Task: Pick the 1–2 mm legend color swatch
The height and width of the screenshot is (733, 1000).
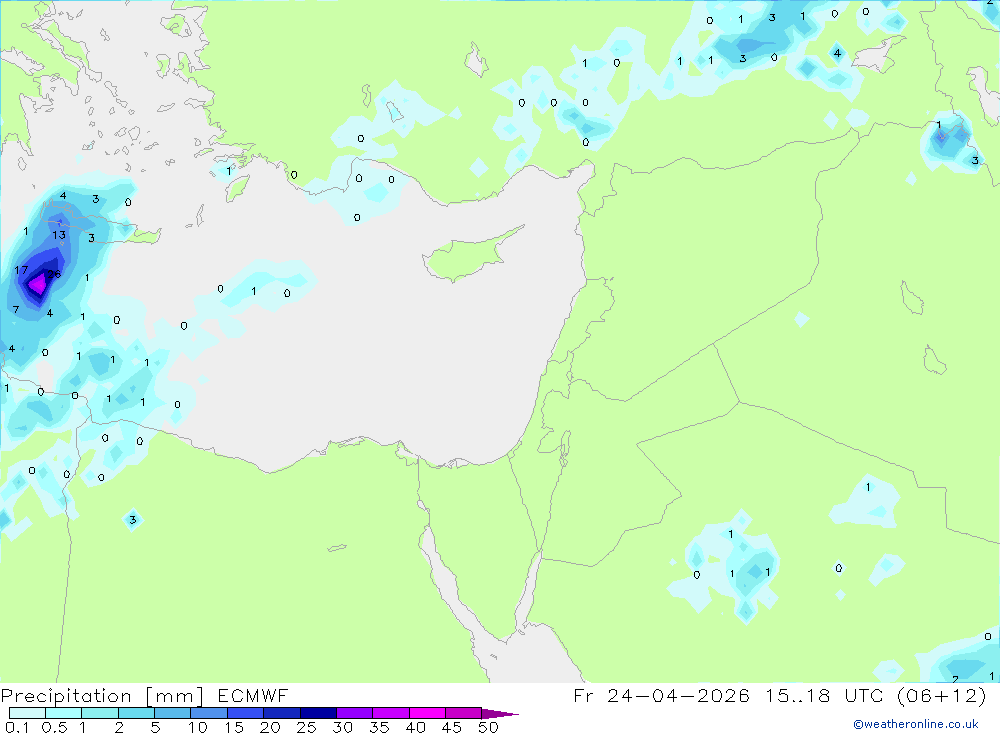Action: tap(99, 713)
